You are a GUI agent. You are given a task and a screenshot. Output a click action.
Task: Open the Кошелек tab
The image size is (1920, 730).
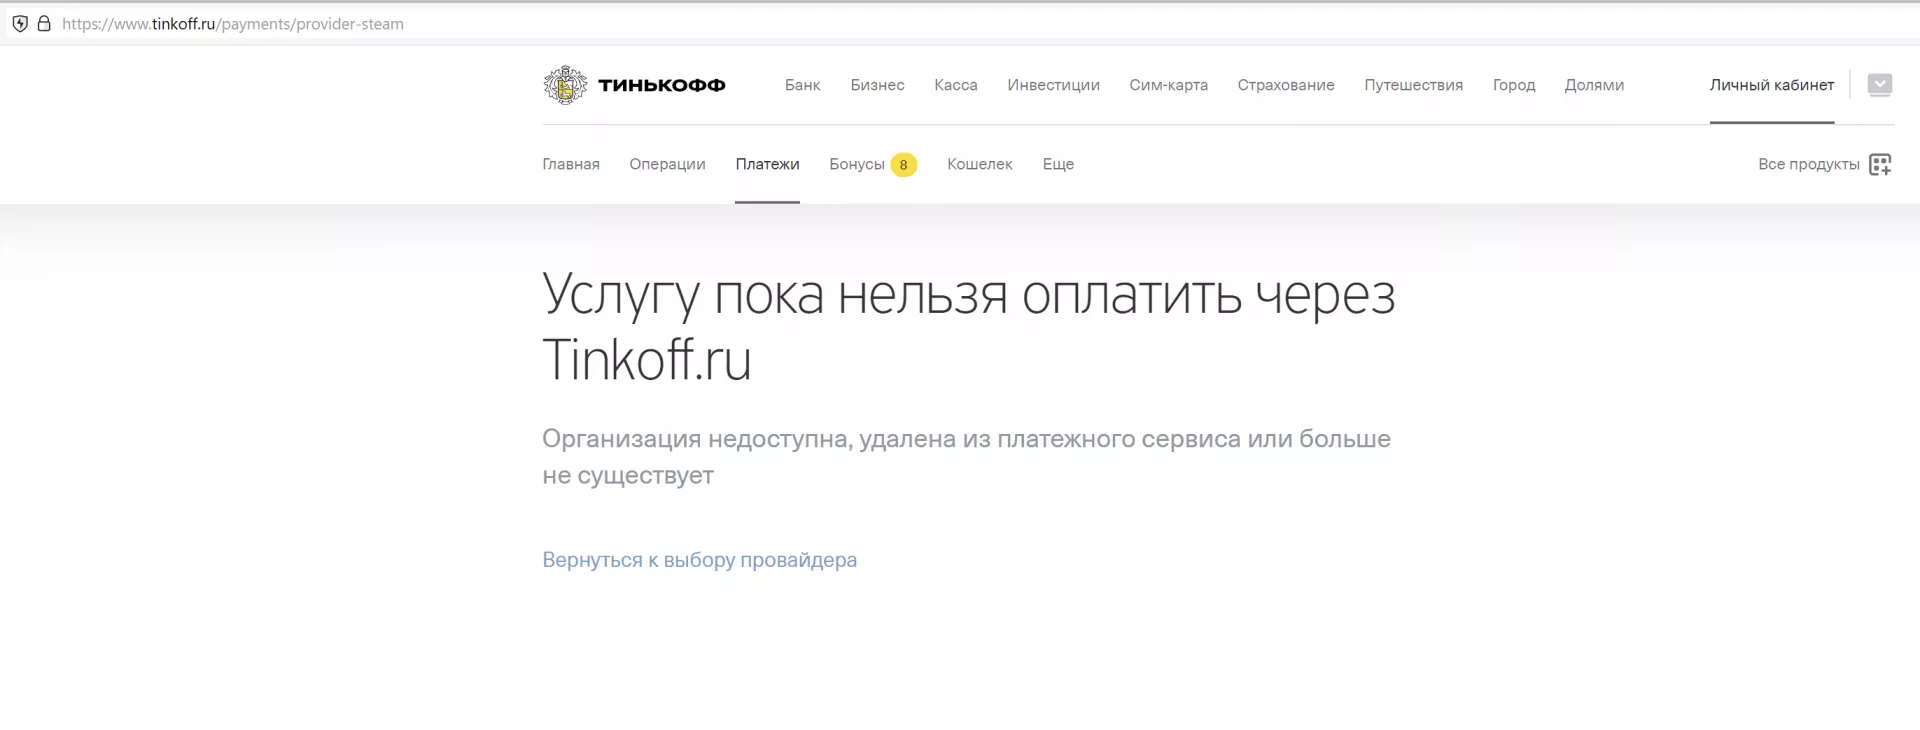(980, 164)
